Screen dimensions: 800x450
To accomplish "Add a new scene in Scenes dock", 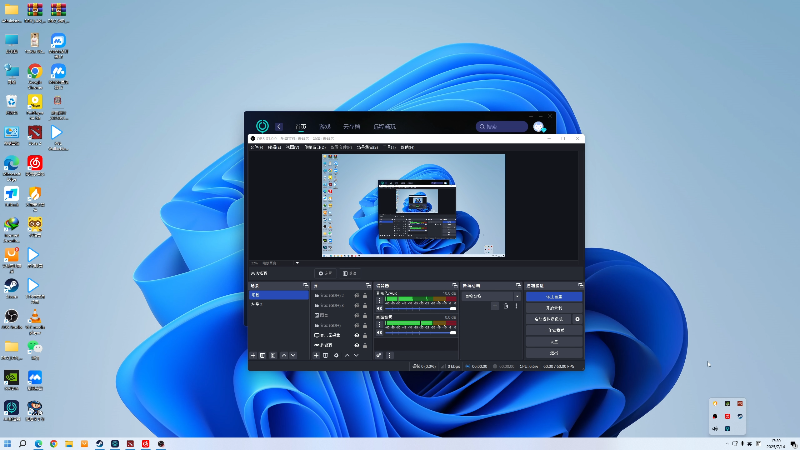I will [x=253, y=356].
